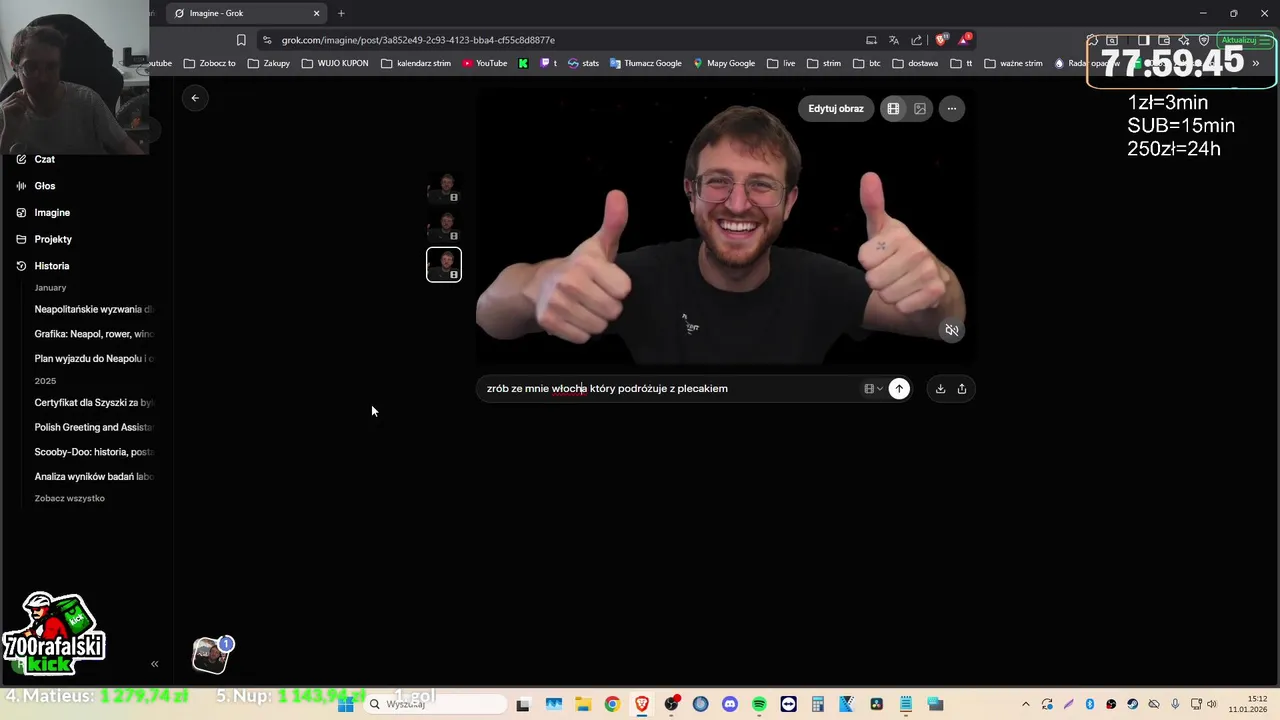Open a new browser tab
The width and height of the screenshot is (1280, 720).
pyautogui.click(x=341, y=13)
